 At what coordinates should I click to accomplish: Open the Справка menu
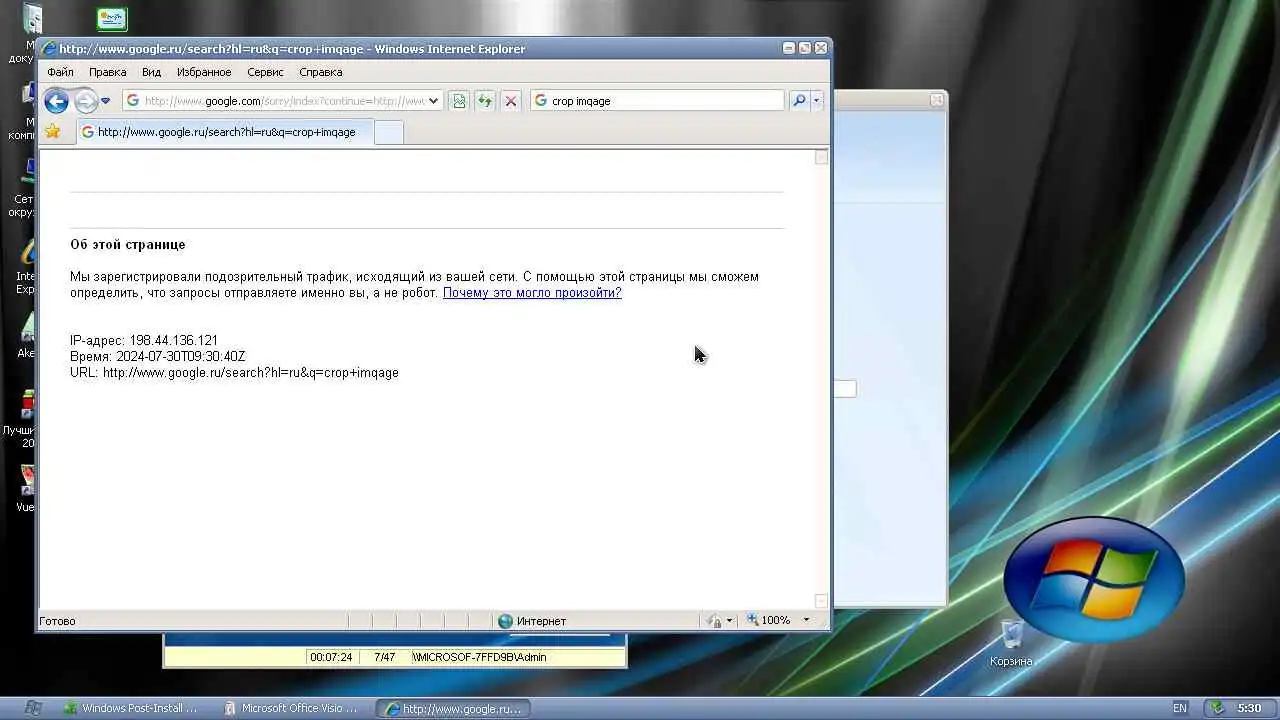320,72
